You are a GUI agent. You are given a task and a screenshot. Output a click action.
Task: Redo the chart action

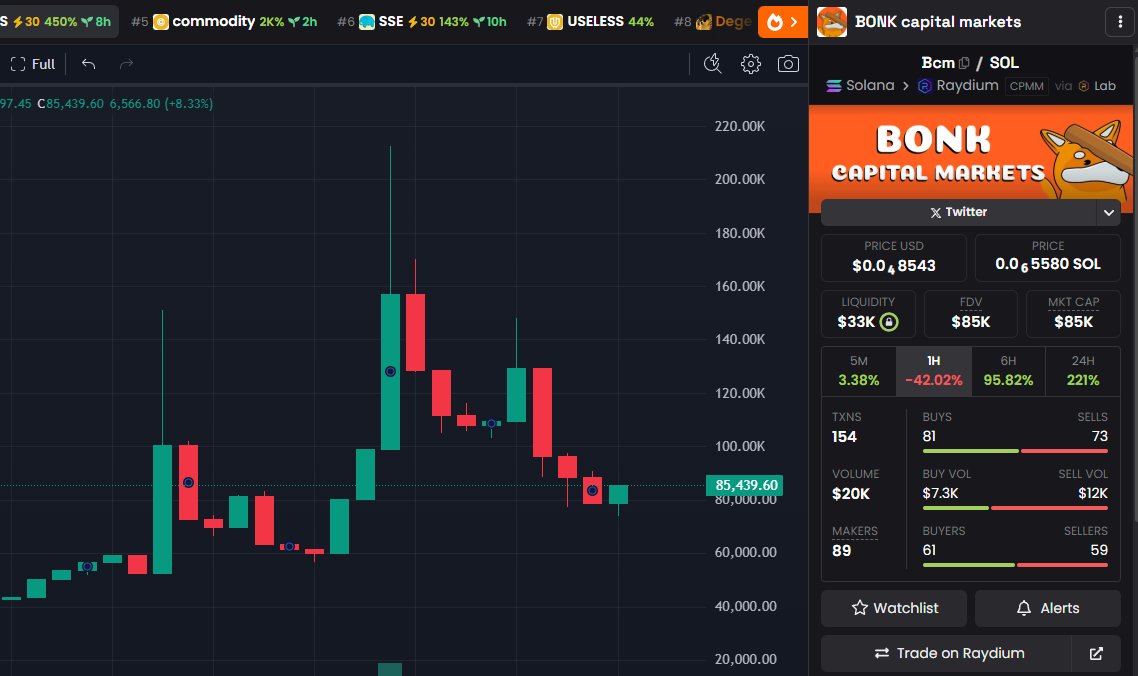[x=126, y=64]
